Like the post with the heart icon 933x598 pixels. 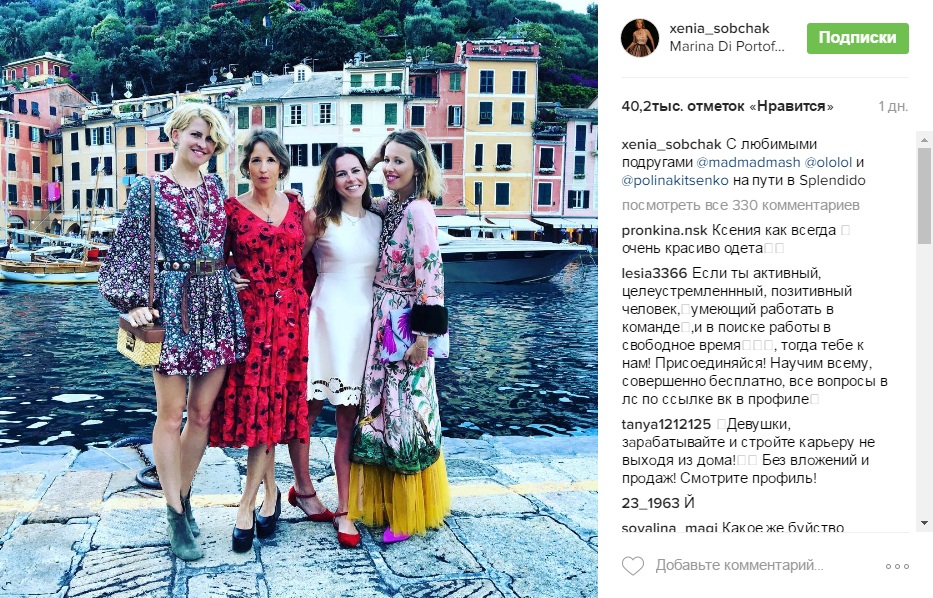(x=633, y=566)
